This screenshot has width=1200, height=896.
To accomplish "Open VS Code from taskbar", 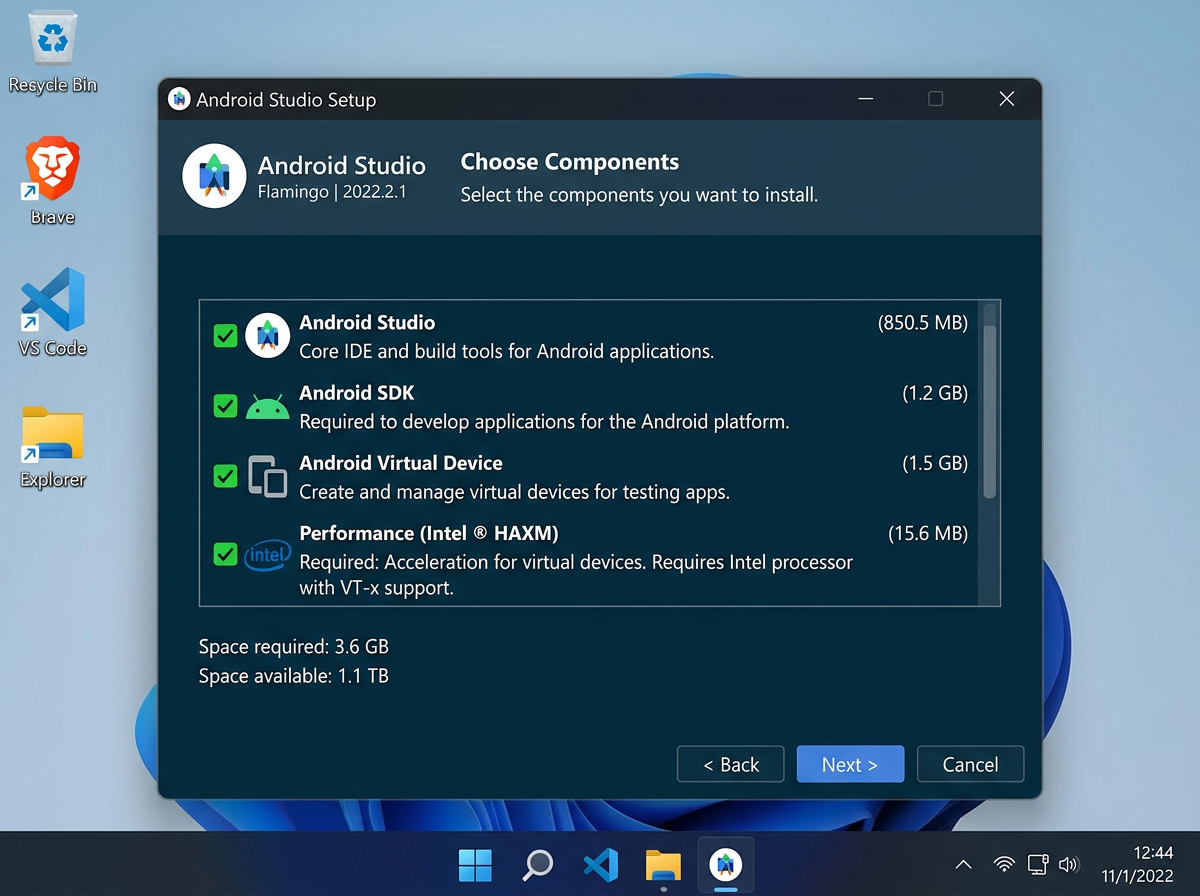I will (600, 865).
